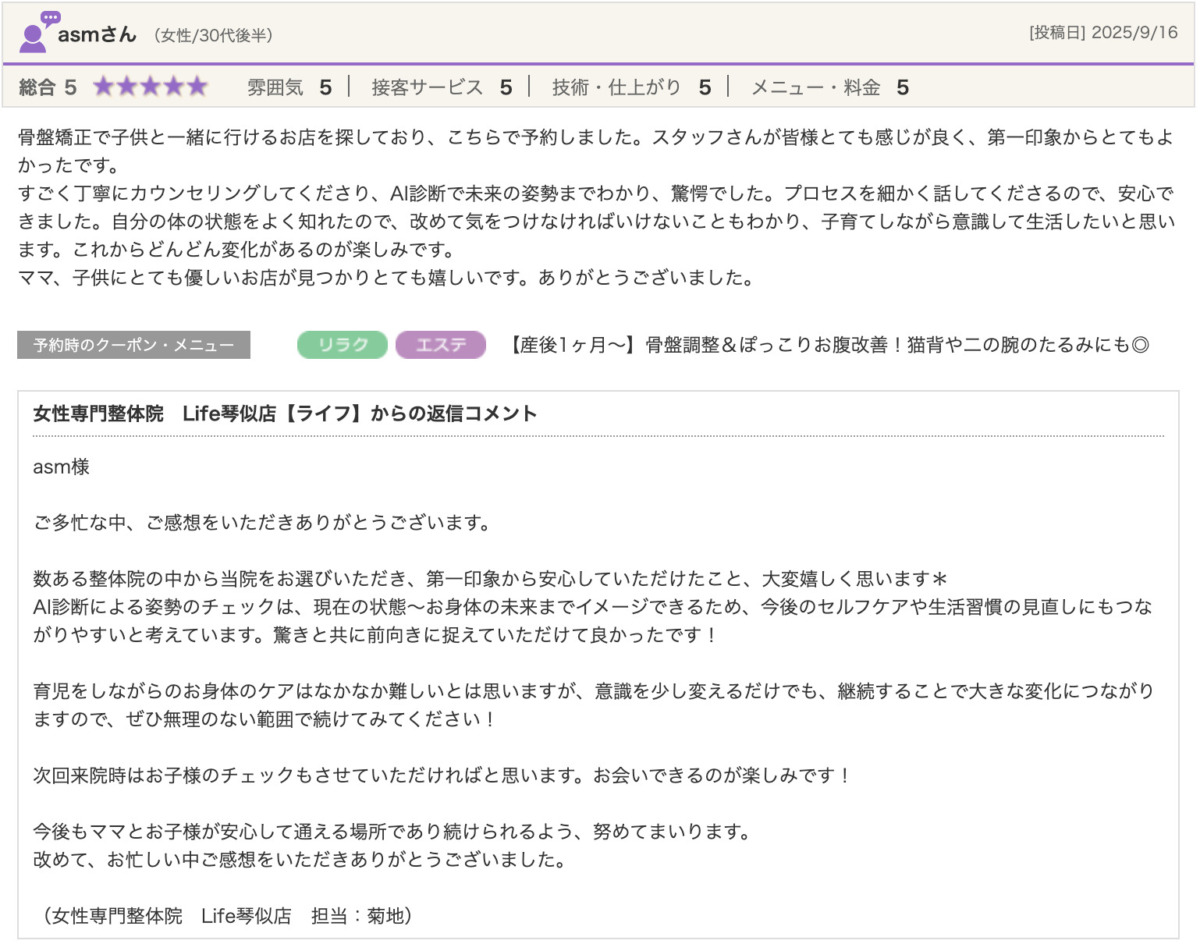
Task: Click the first star in the overall rating
Action: click(x=104, y=87)
